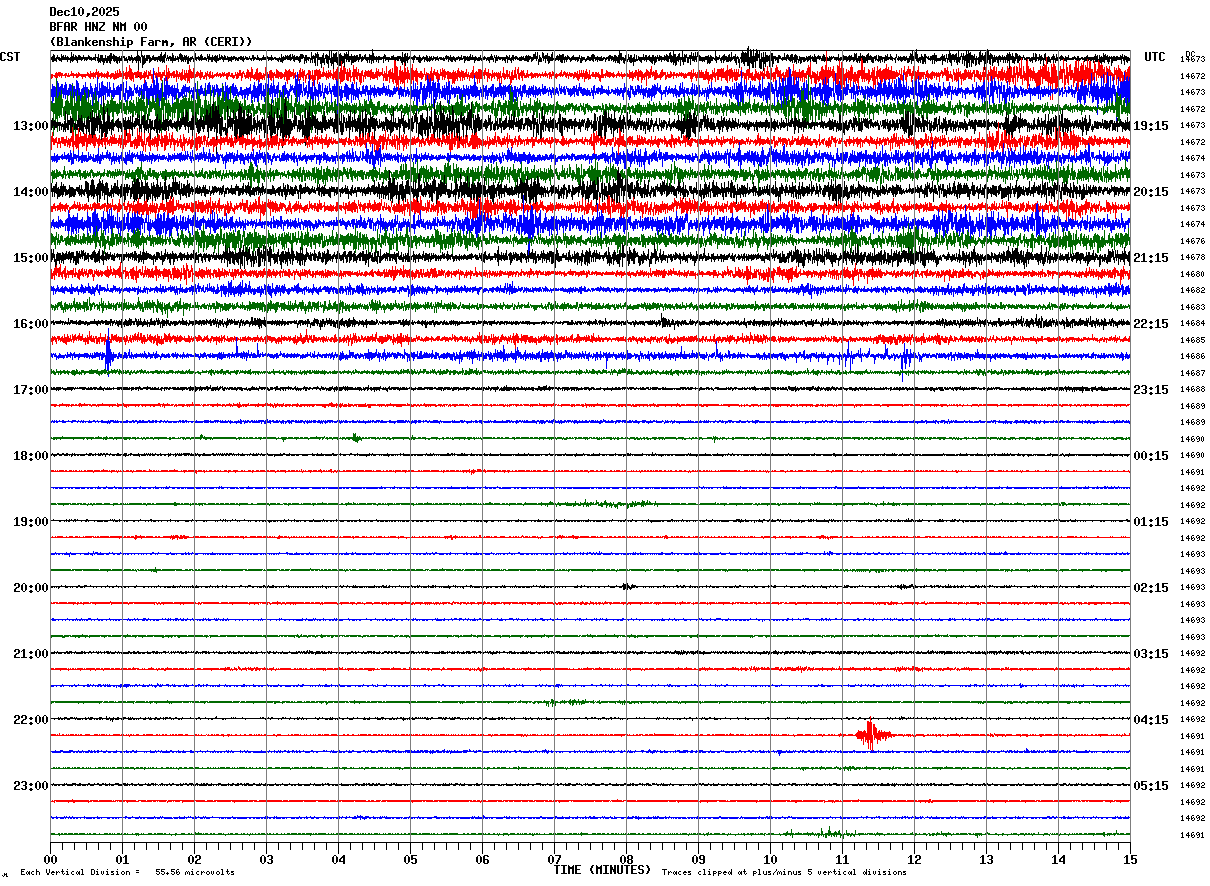Click the 19:15 UTC time label
Image resolution: width=1210 pixels, height=886 pixels.
(1151, 126)
